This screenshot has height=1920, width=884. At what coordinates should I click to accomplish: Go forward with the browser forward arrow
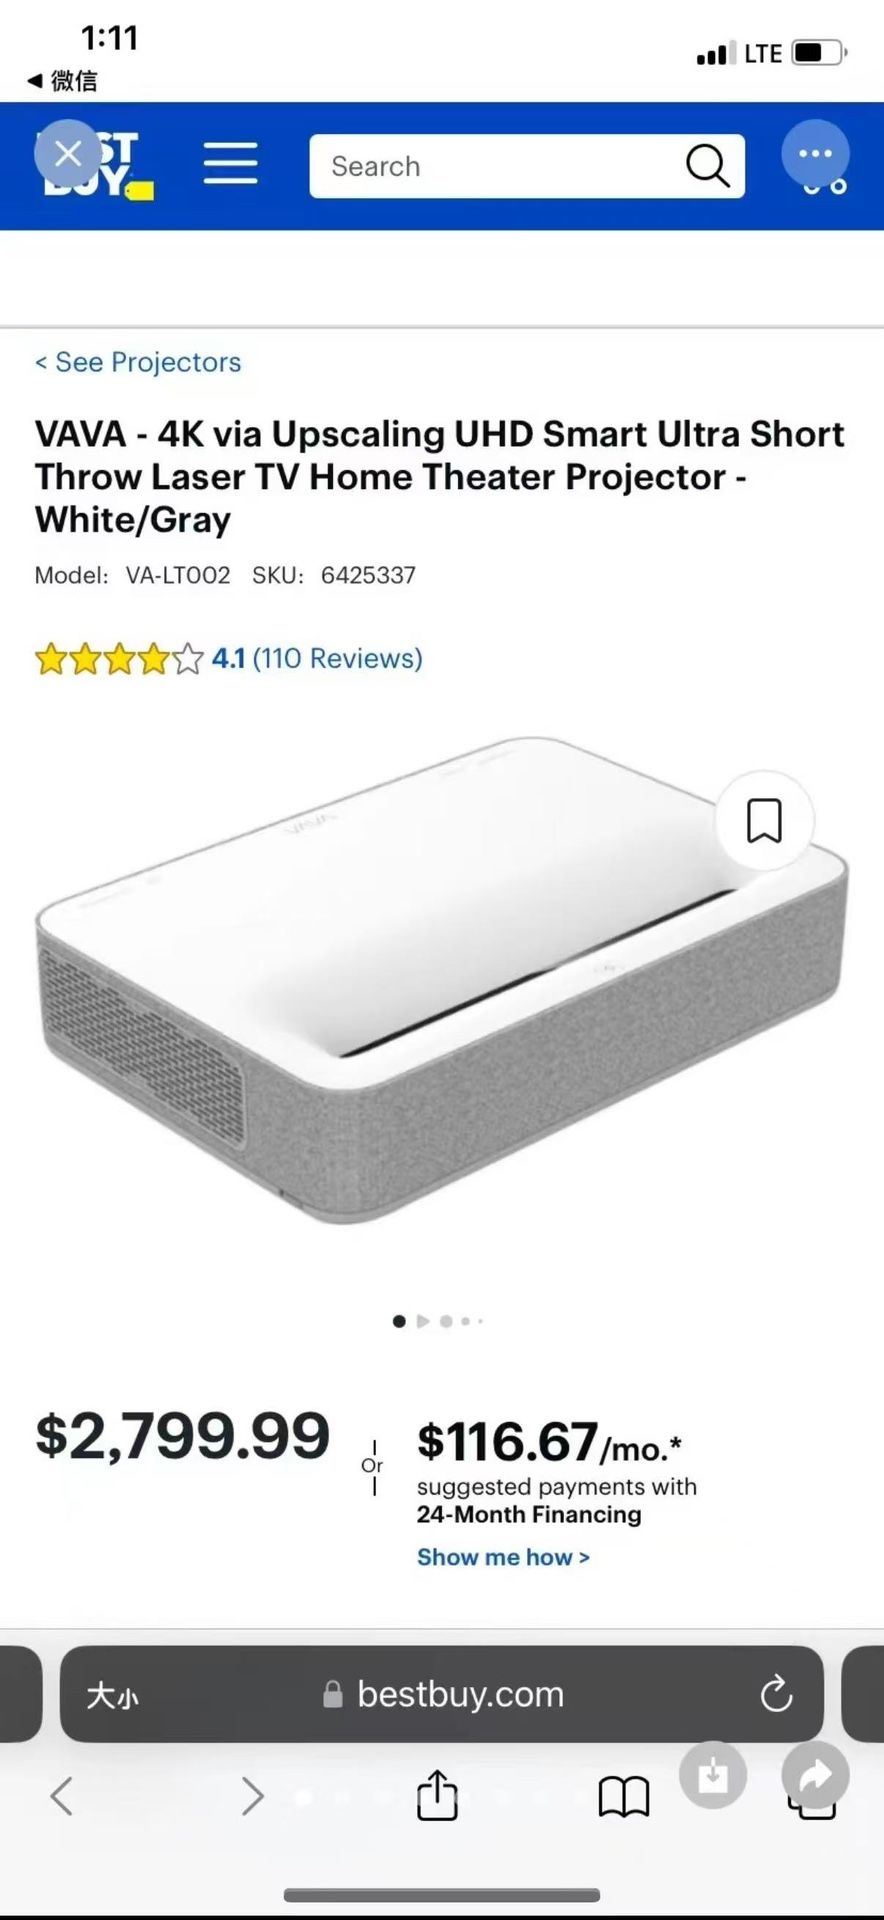click(253, 1796)
